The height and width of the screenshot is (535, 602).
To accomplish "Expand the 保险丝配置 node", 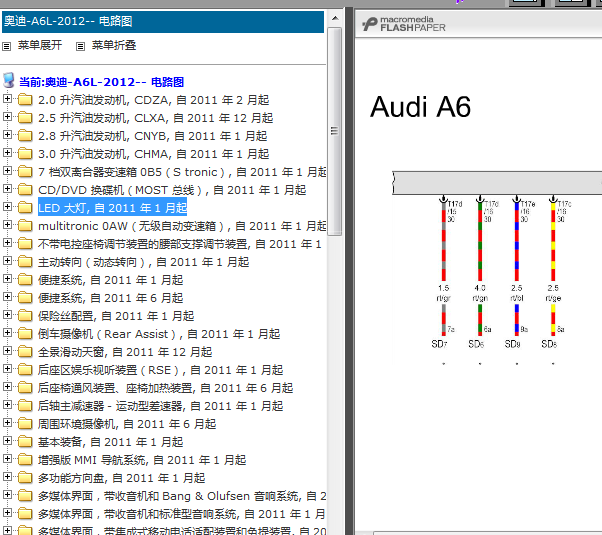I will pos(7,315).
